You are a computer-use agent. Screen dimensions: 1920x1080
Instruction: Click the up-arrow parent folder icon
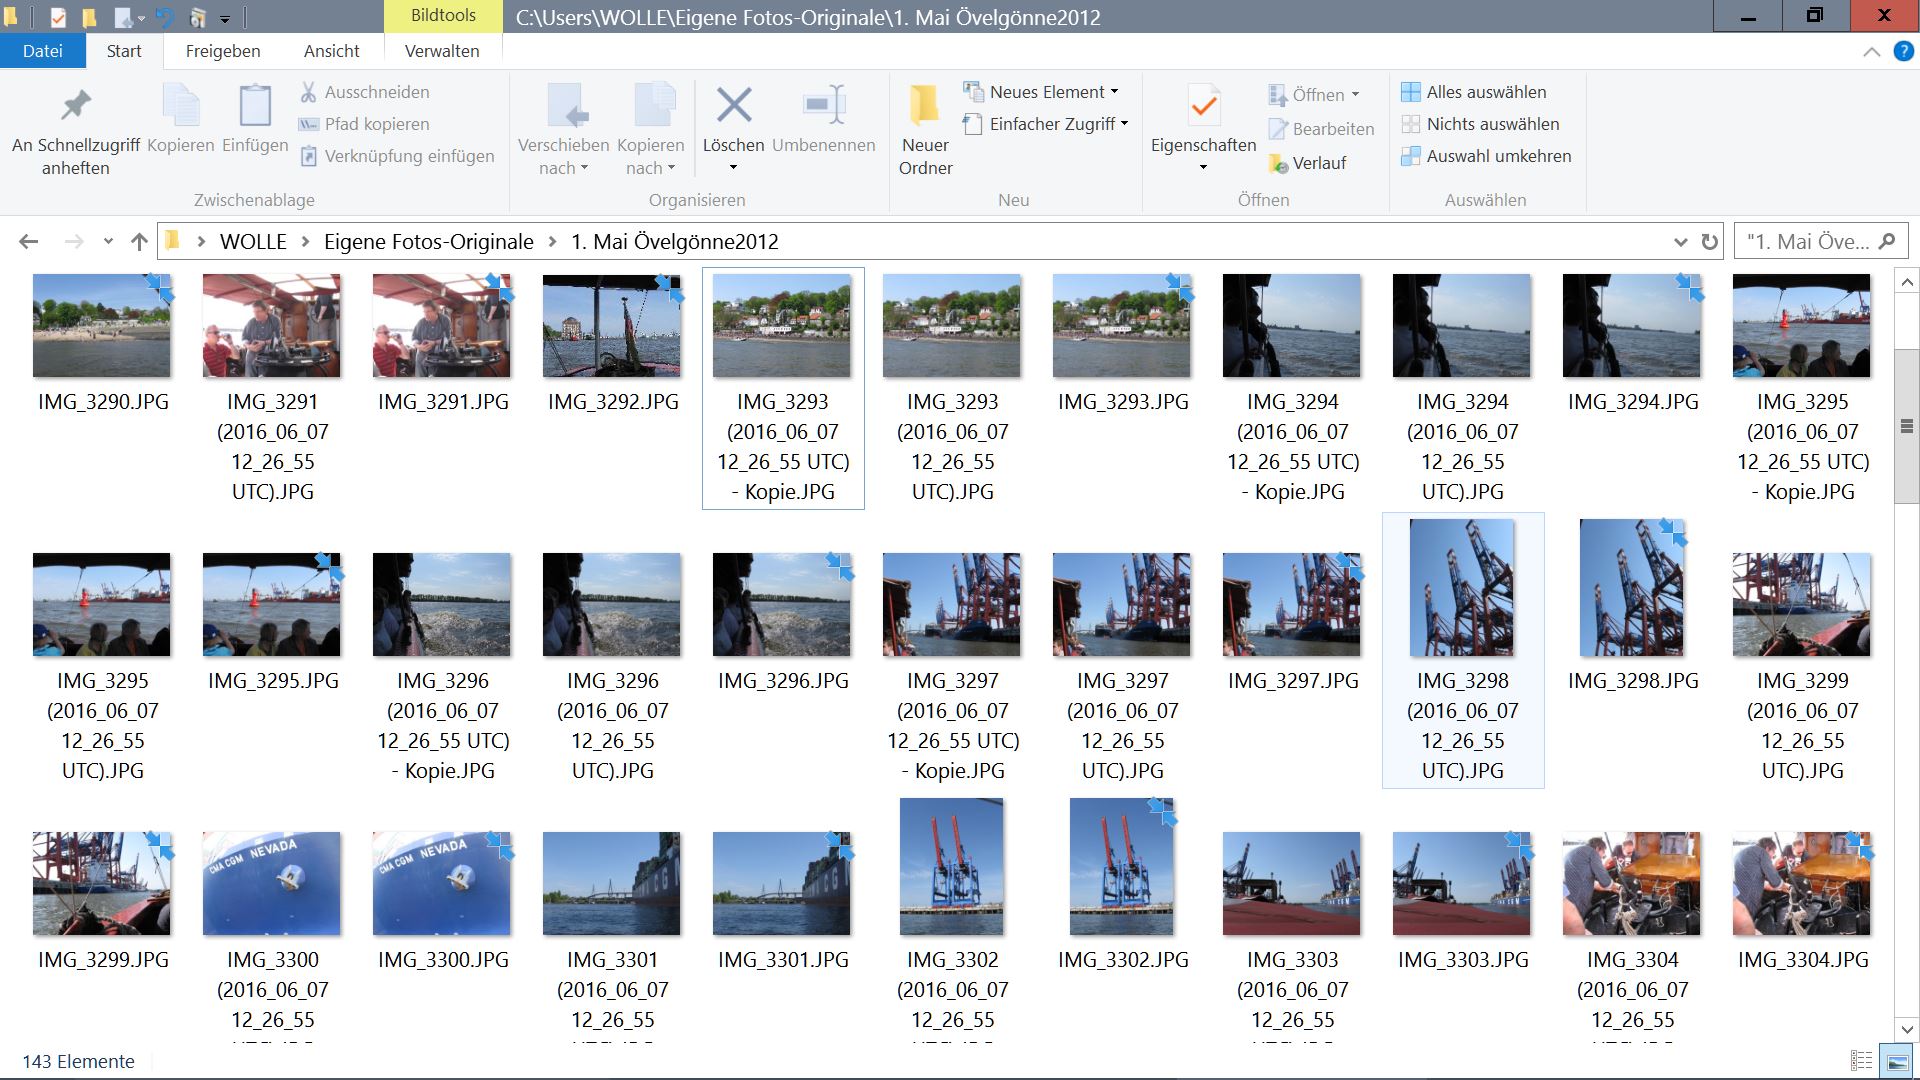click(x=139, y=242)
